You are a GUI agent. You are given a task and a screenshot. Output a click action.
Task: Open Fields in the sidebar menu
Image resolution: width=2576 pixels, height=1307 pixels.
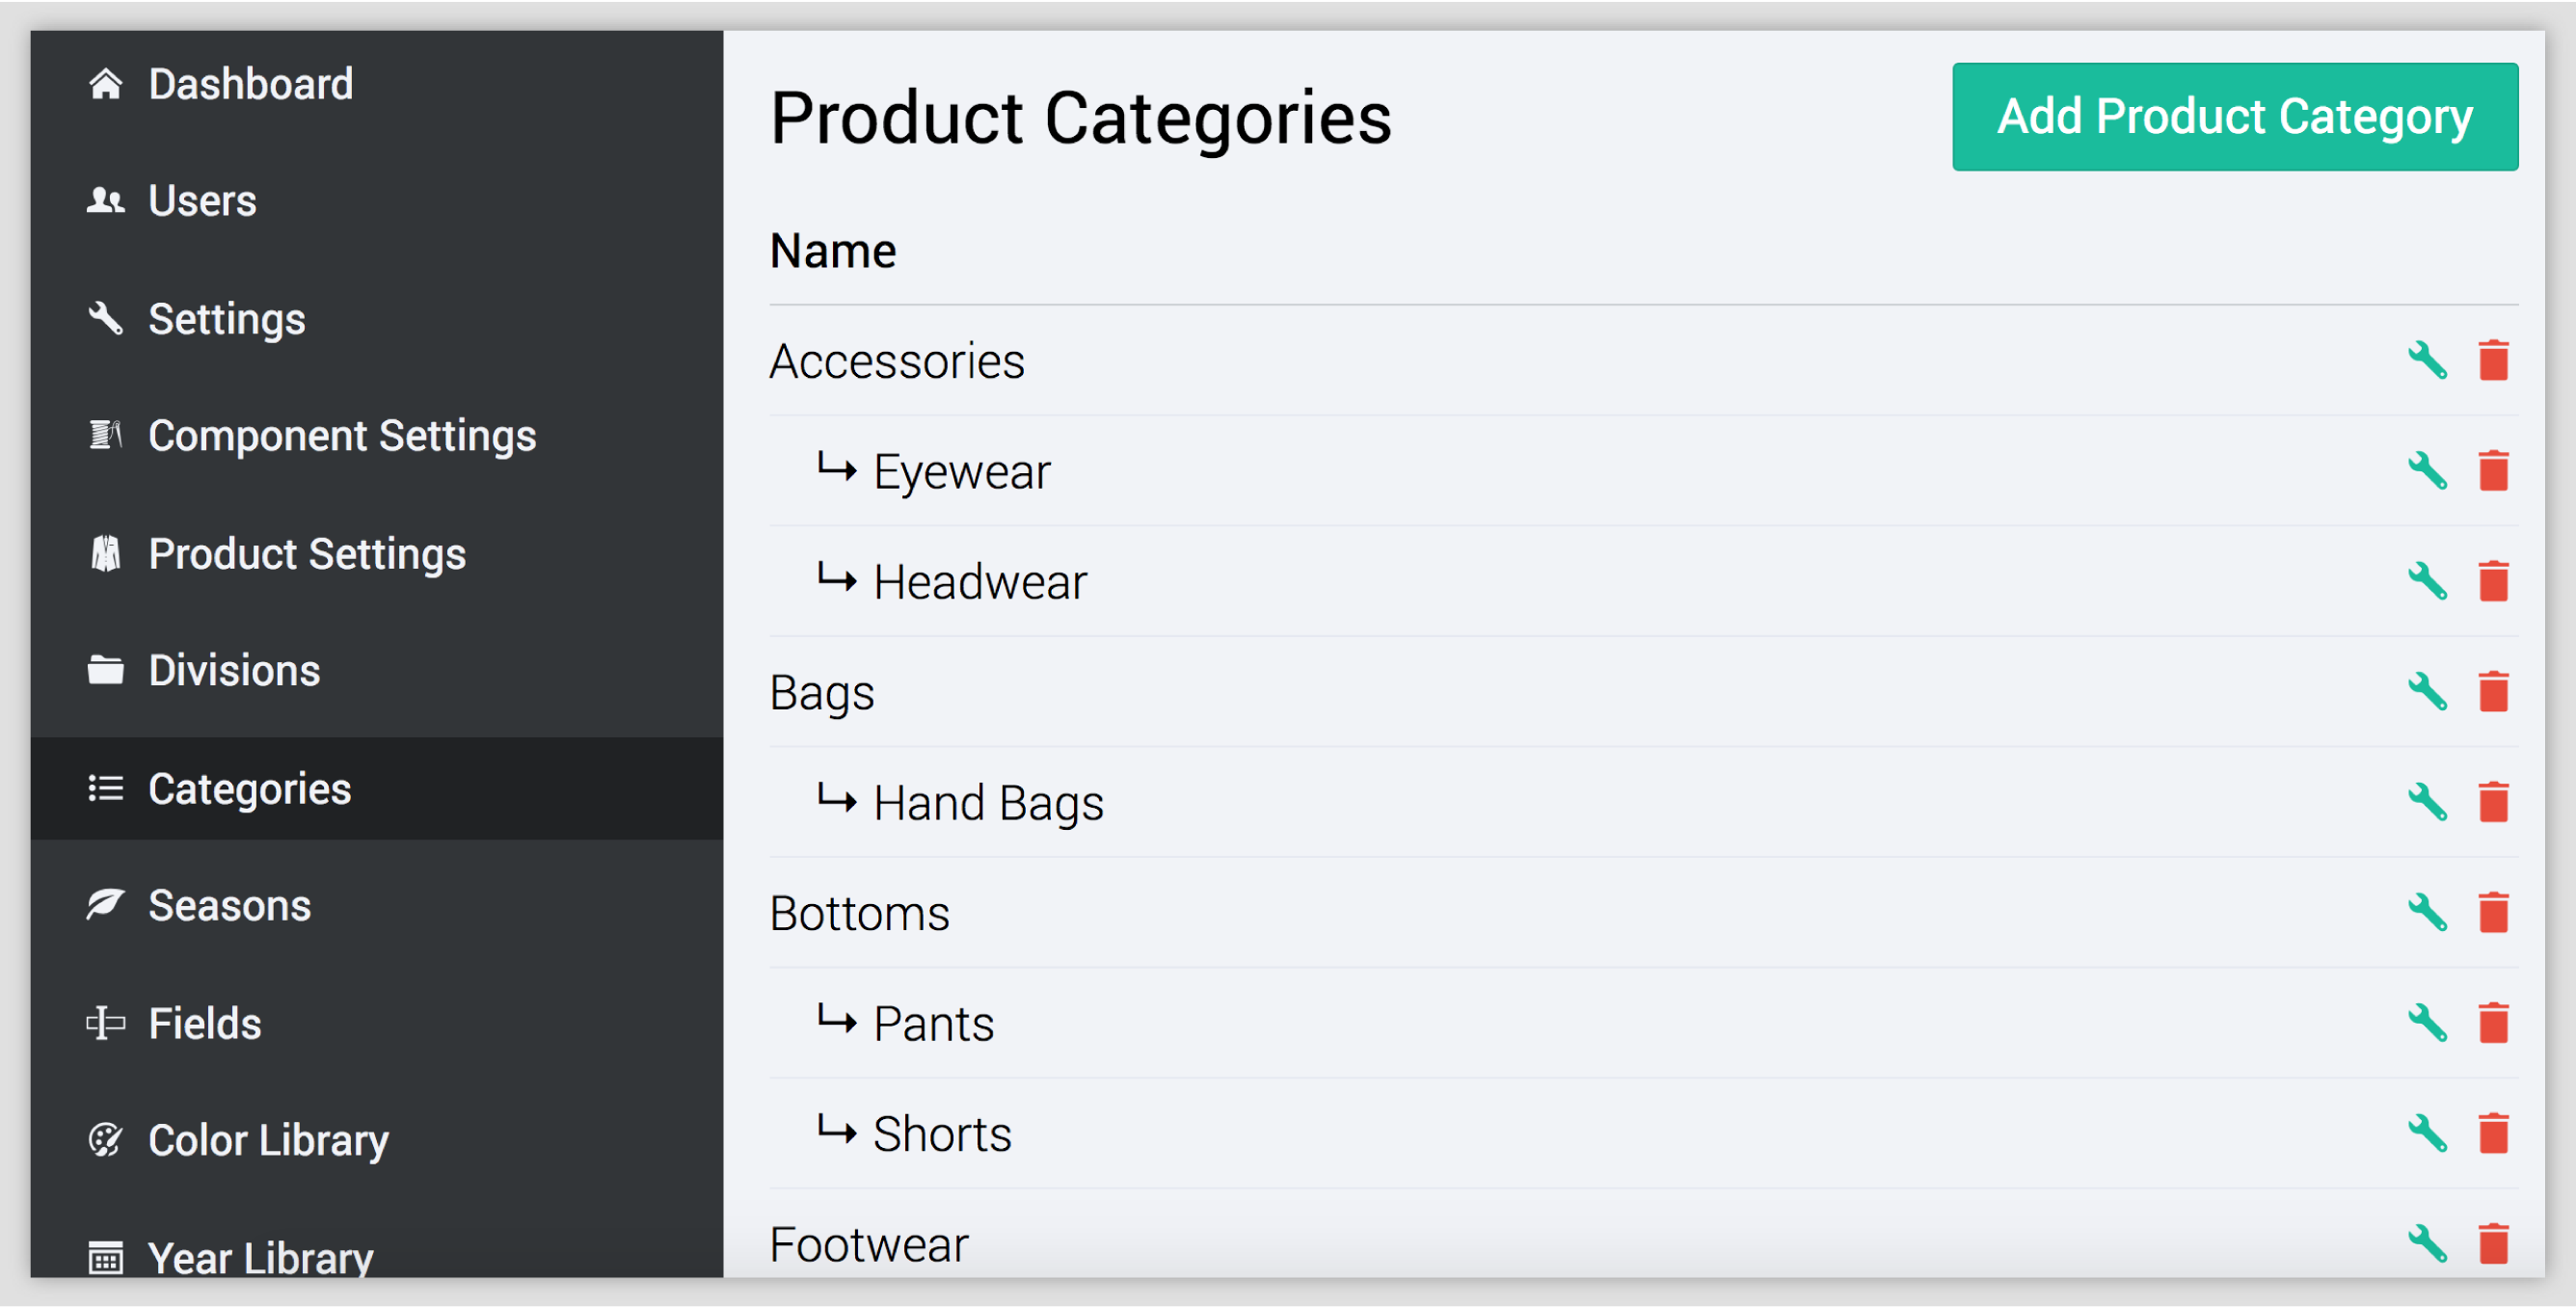coord(205,1024)
